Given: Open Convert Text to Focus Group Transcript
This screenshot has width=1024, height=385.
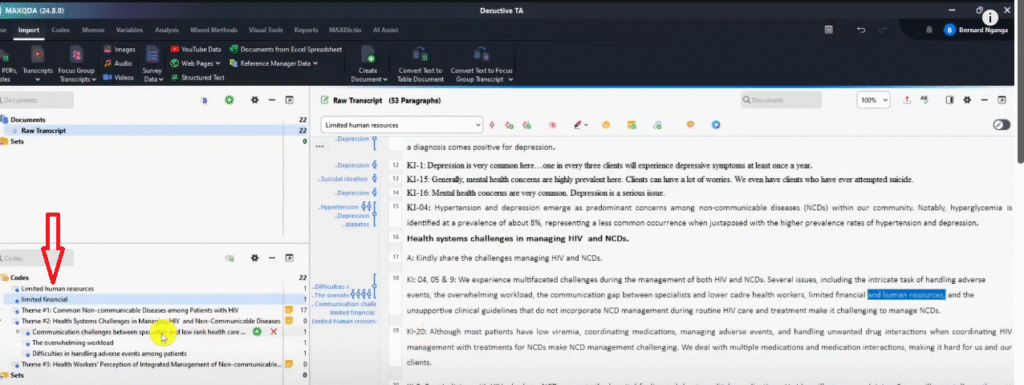Looking at the screenshot, I should (x=481, y=64).
